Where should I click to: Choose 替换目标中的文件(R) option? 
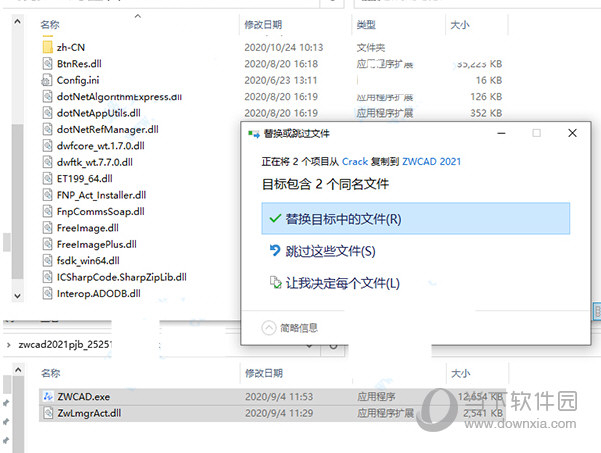[415, 219]
